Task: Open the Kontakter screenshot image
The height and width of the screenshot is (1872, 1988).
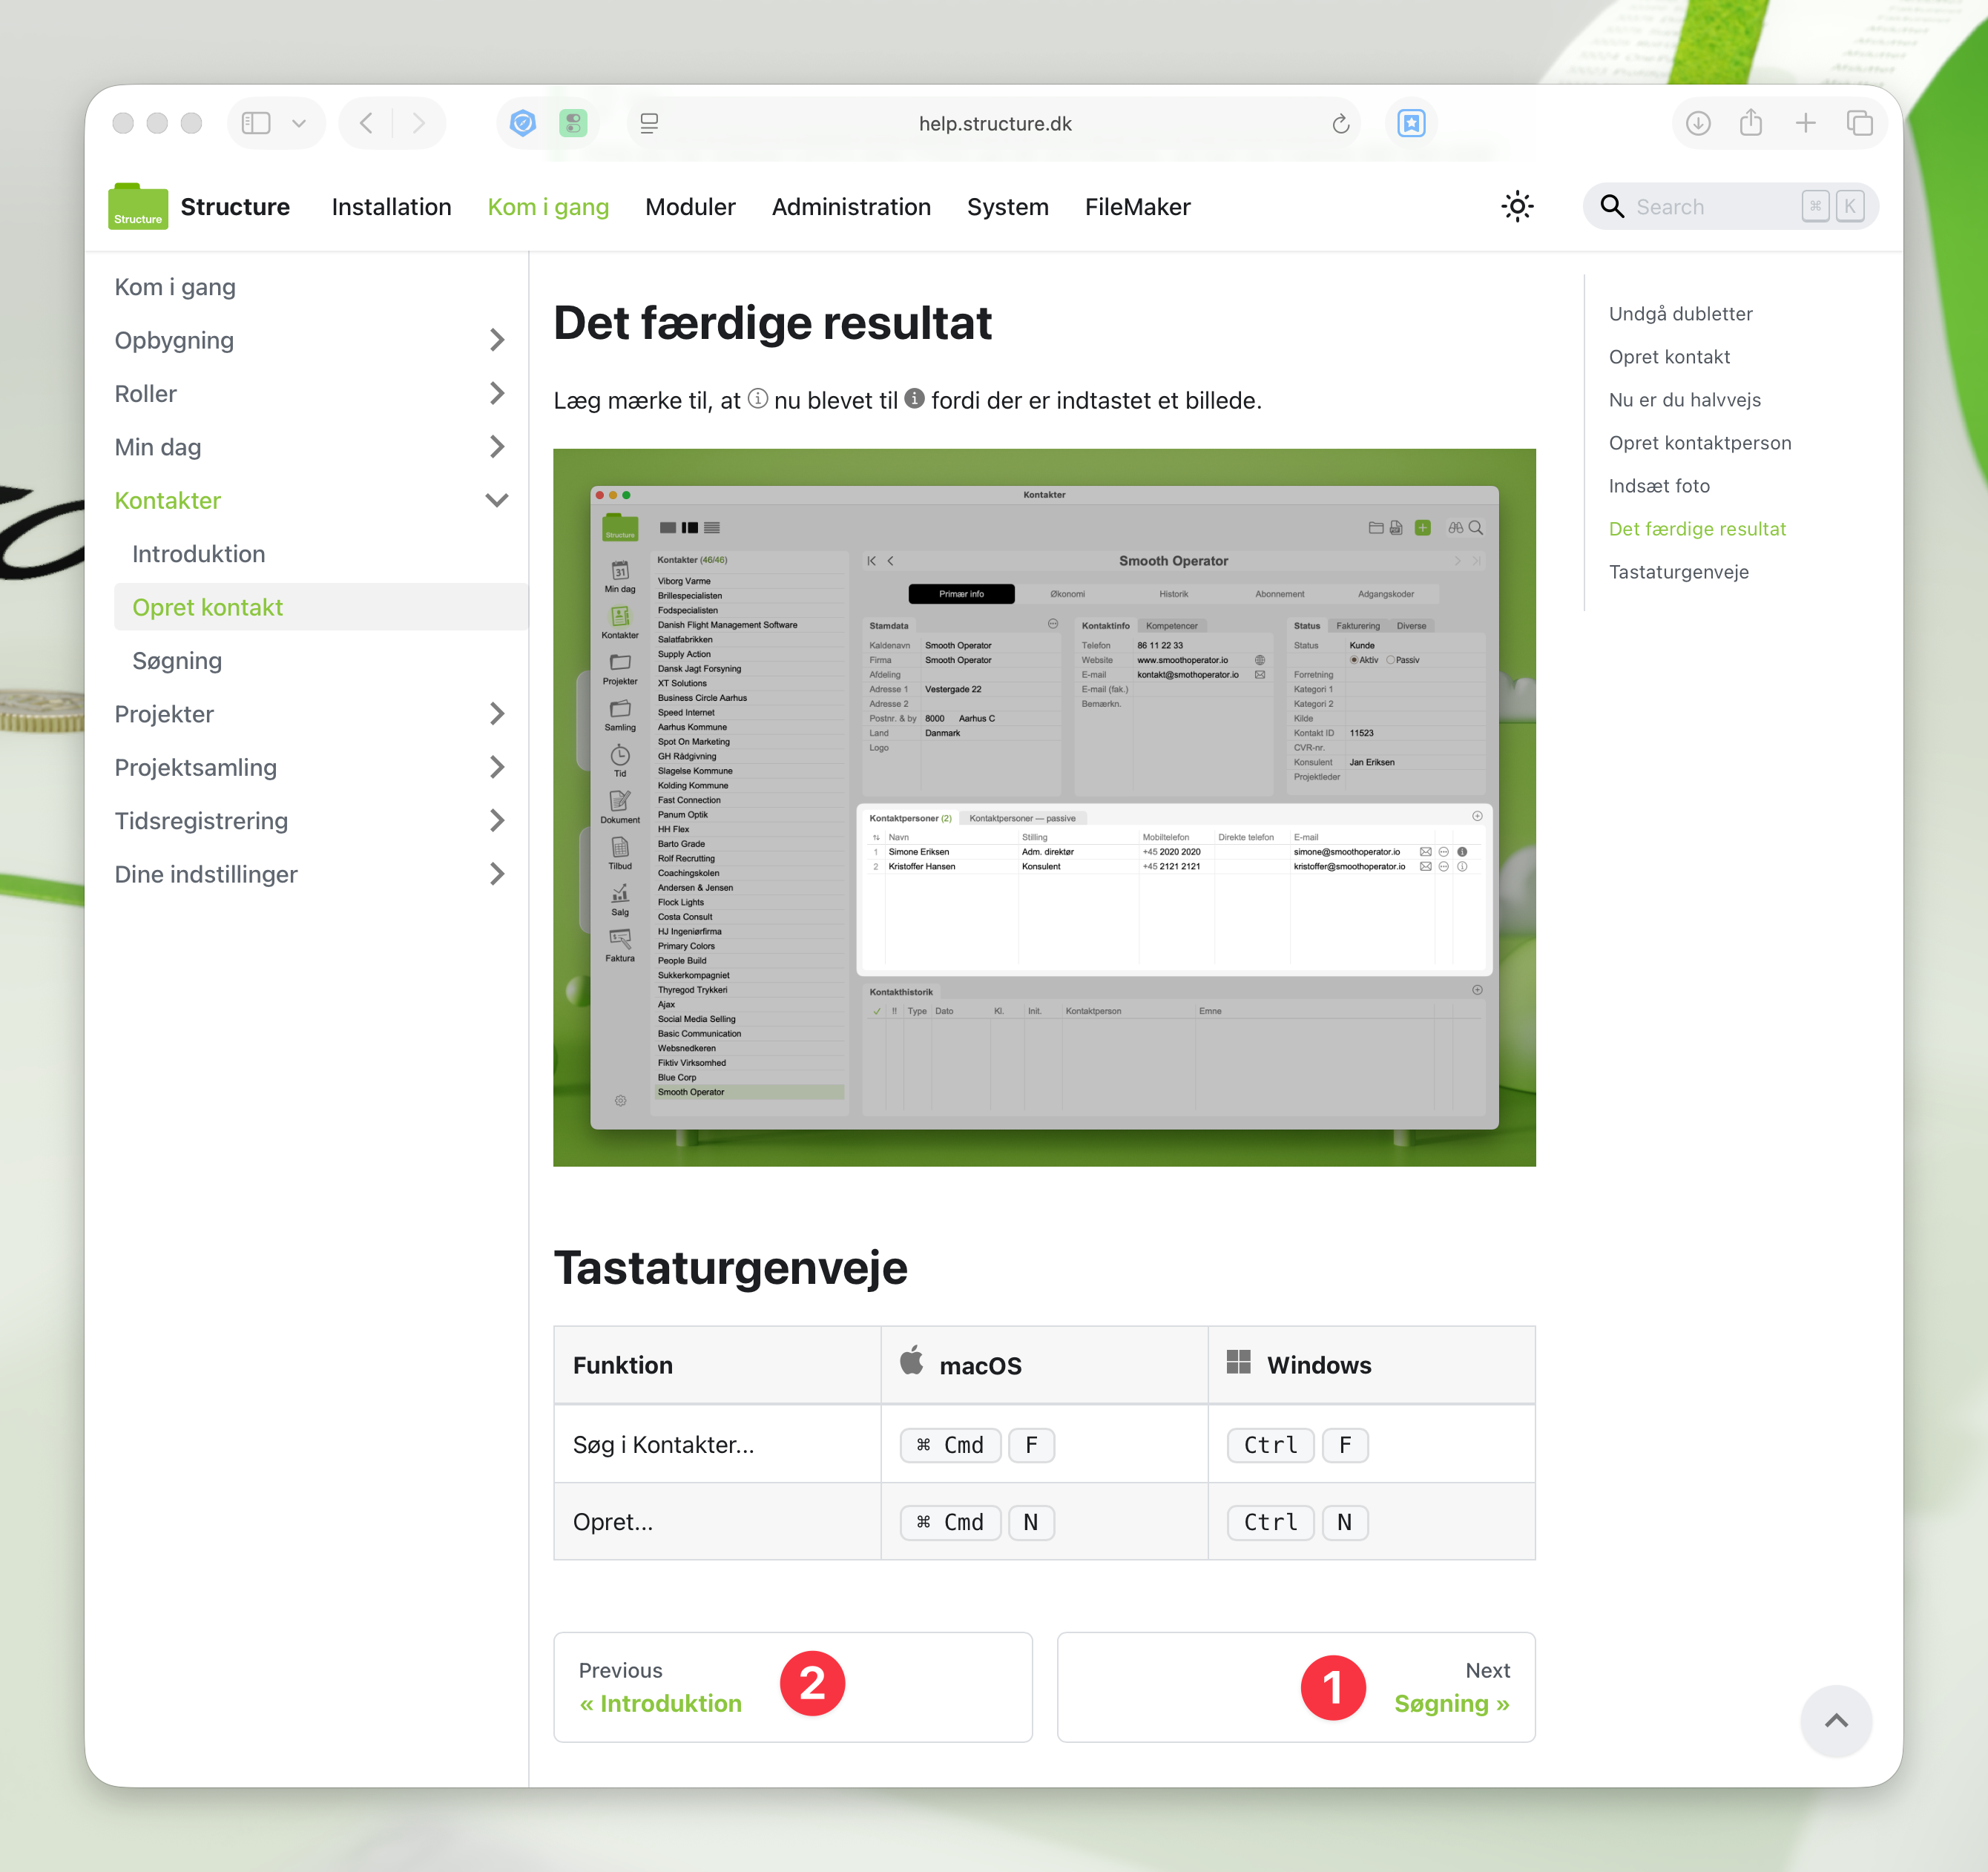Action: pos(1043,807)
